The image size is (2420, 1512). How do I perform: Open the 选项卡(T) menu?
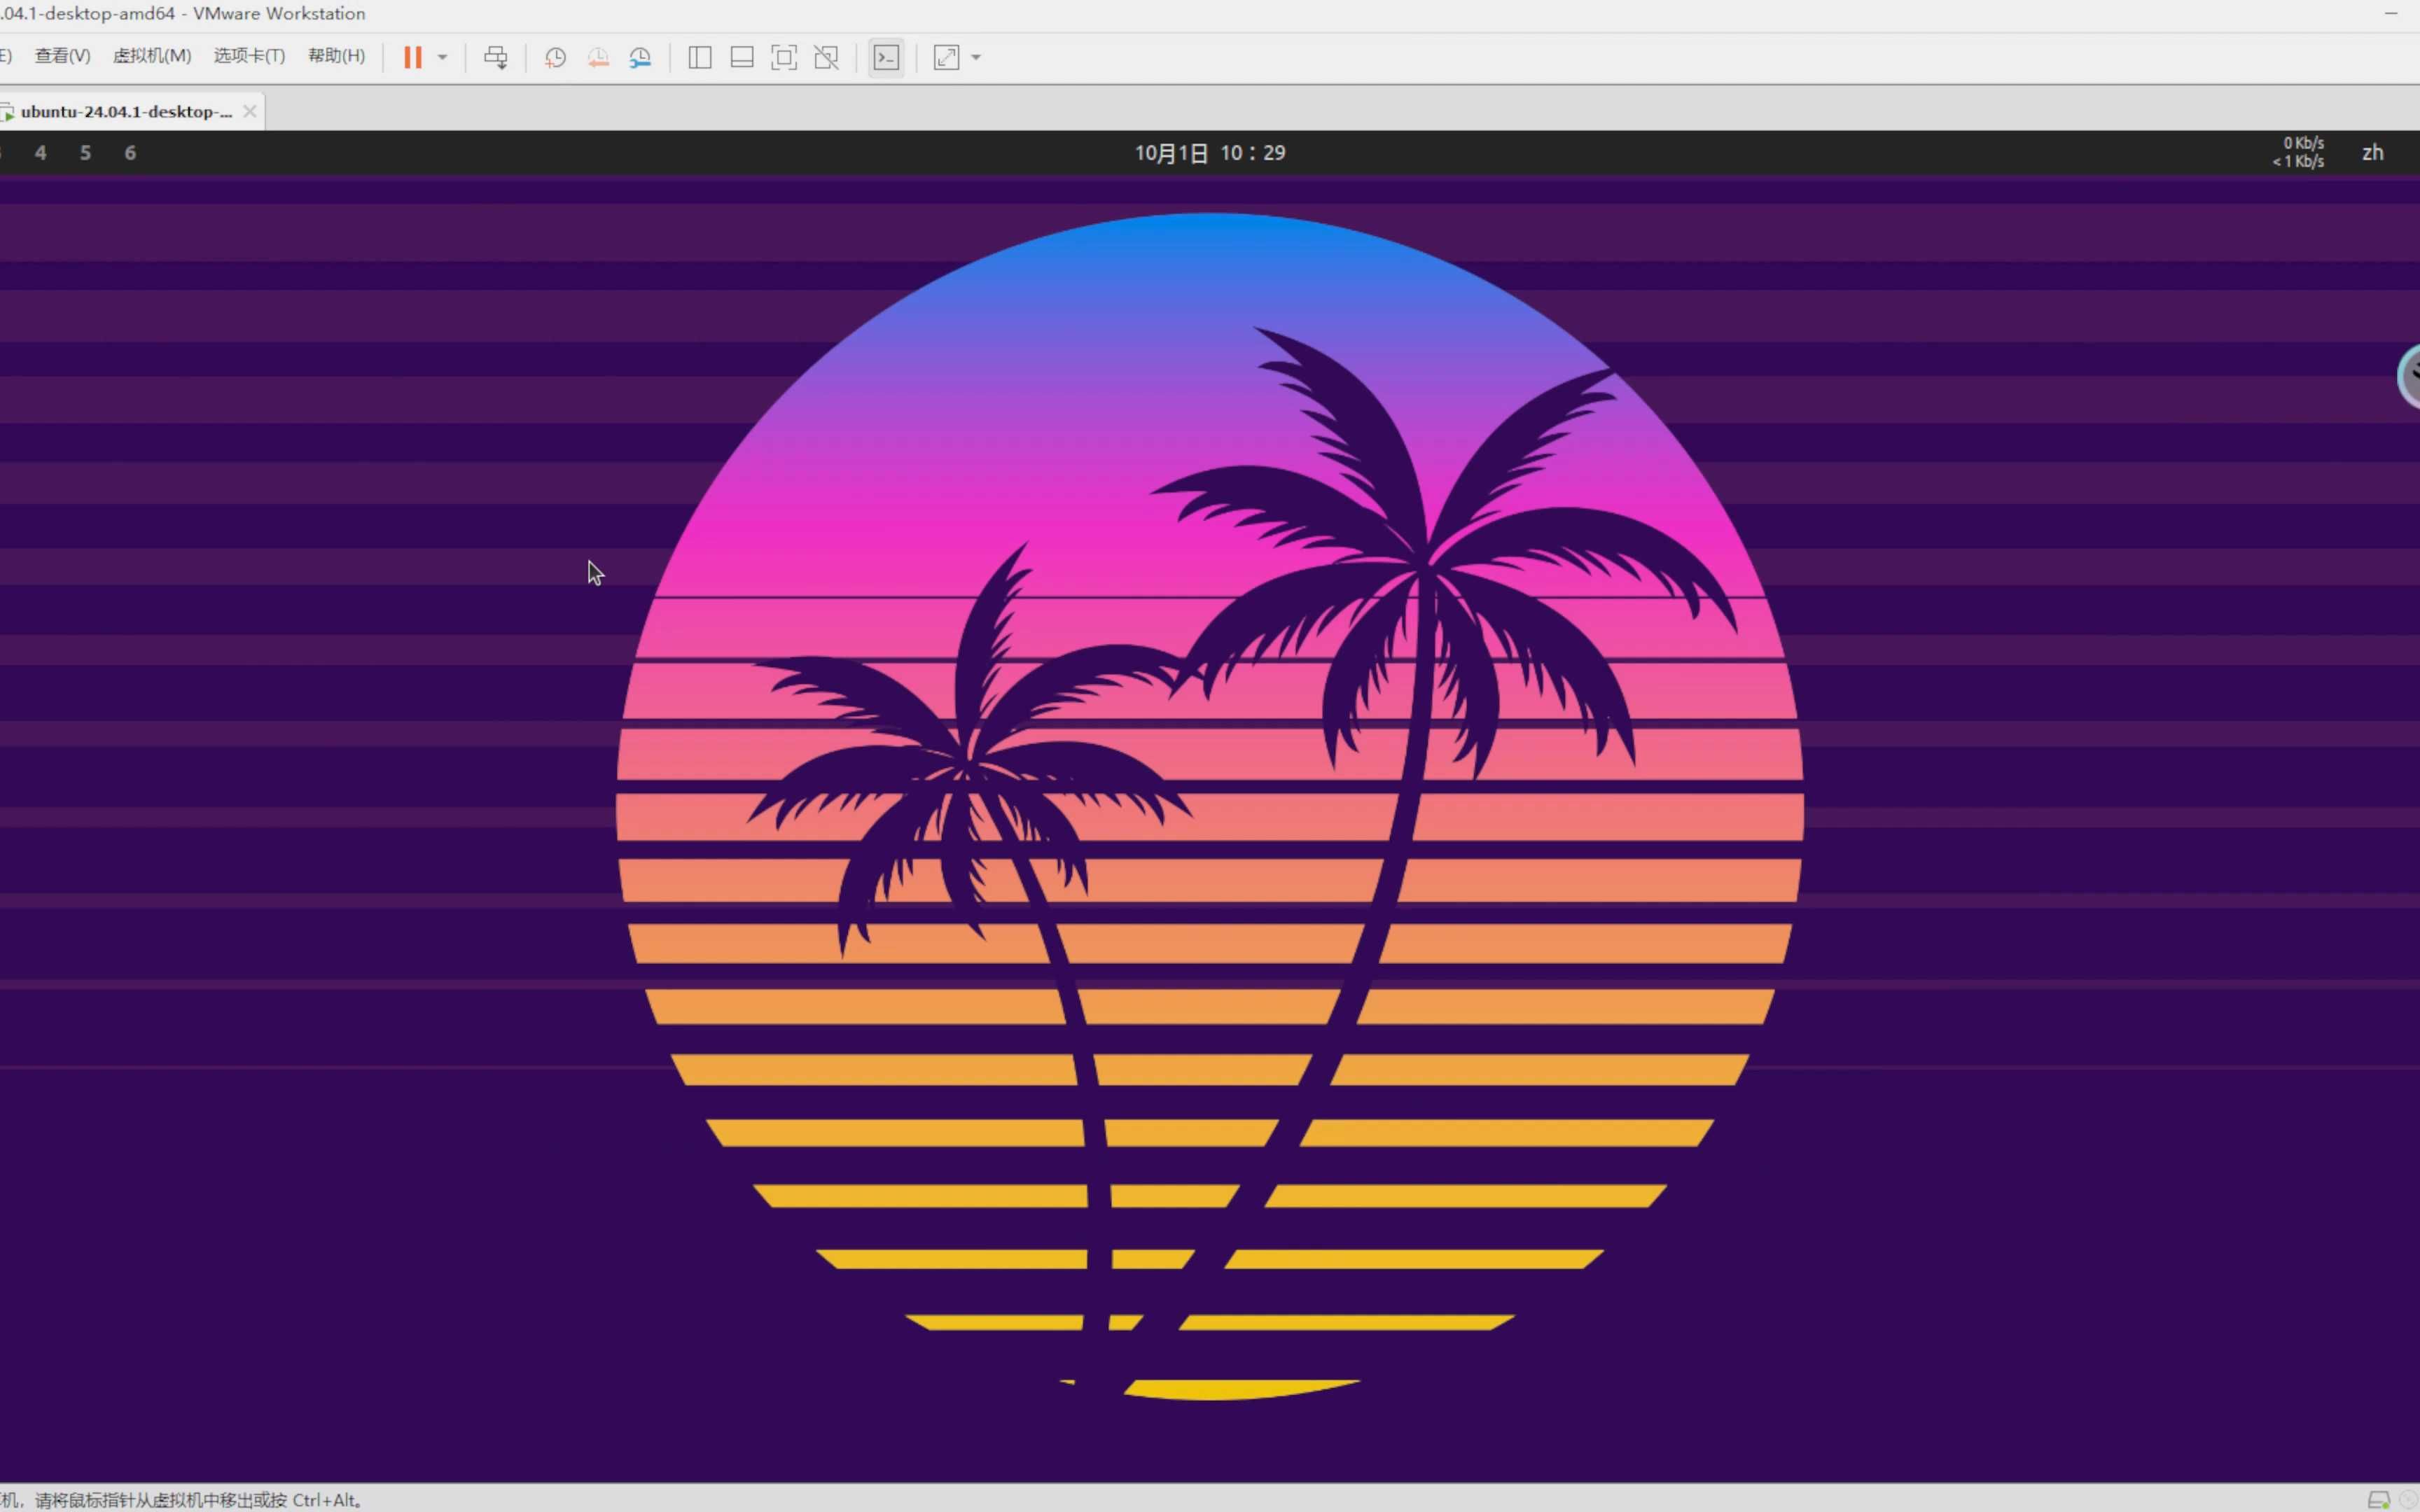(249, 56)
